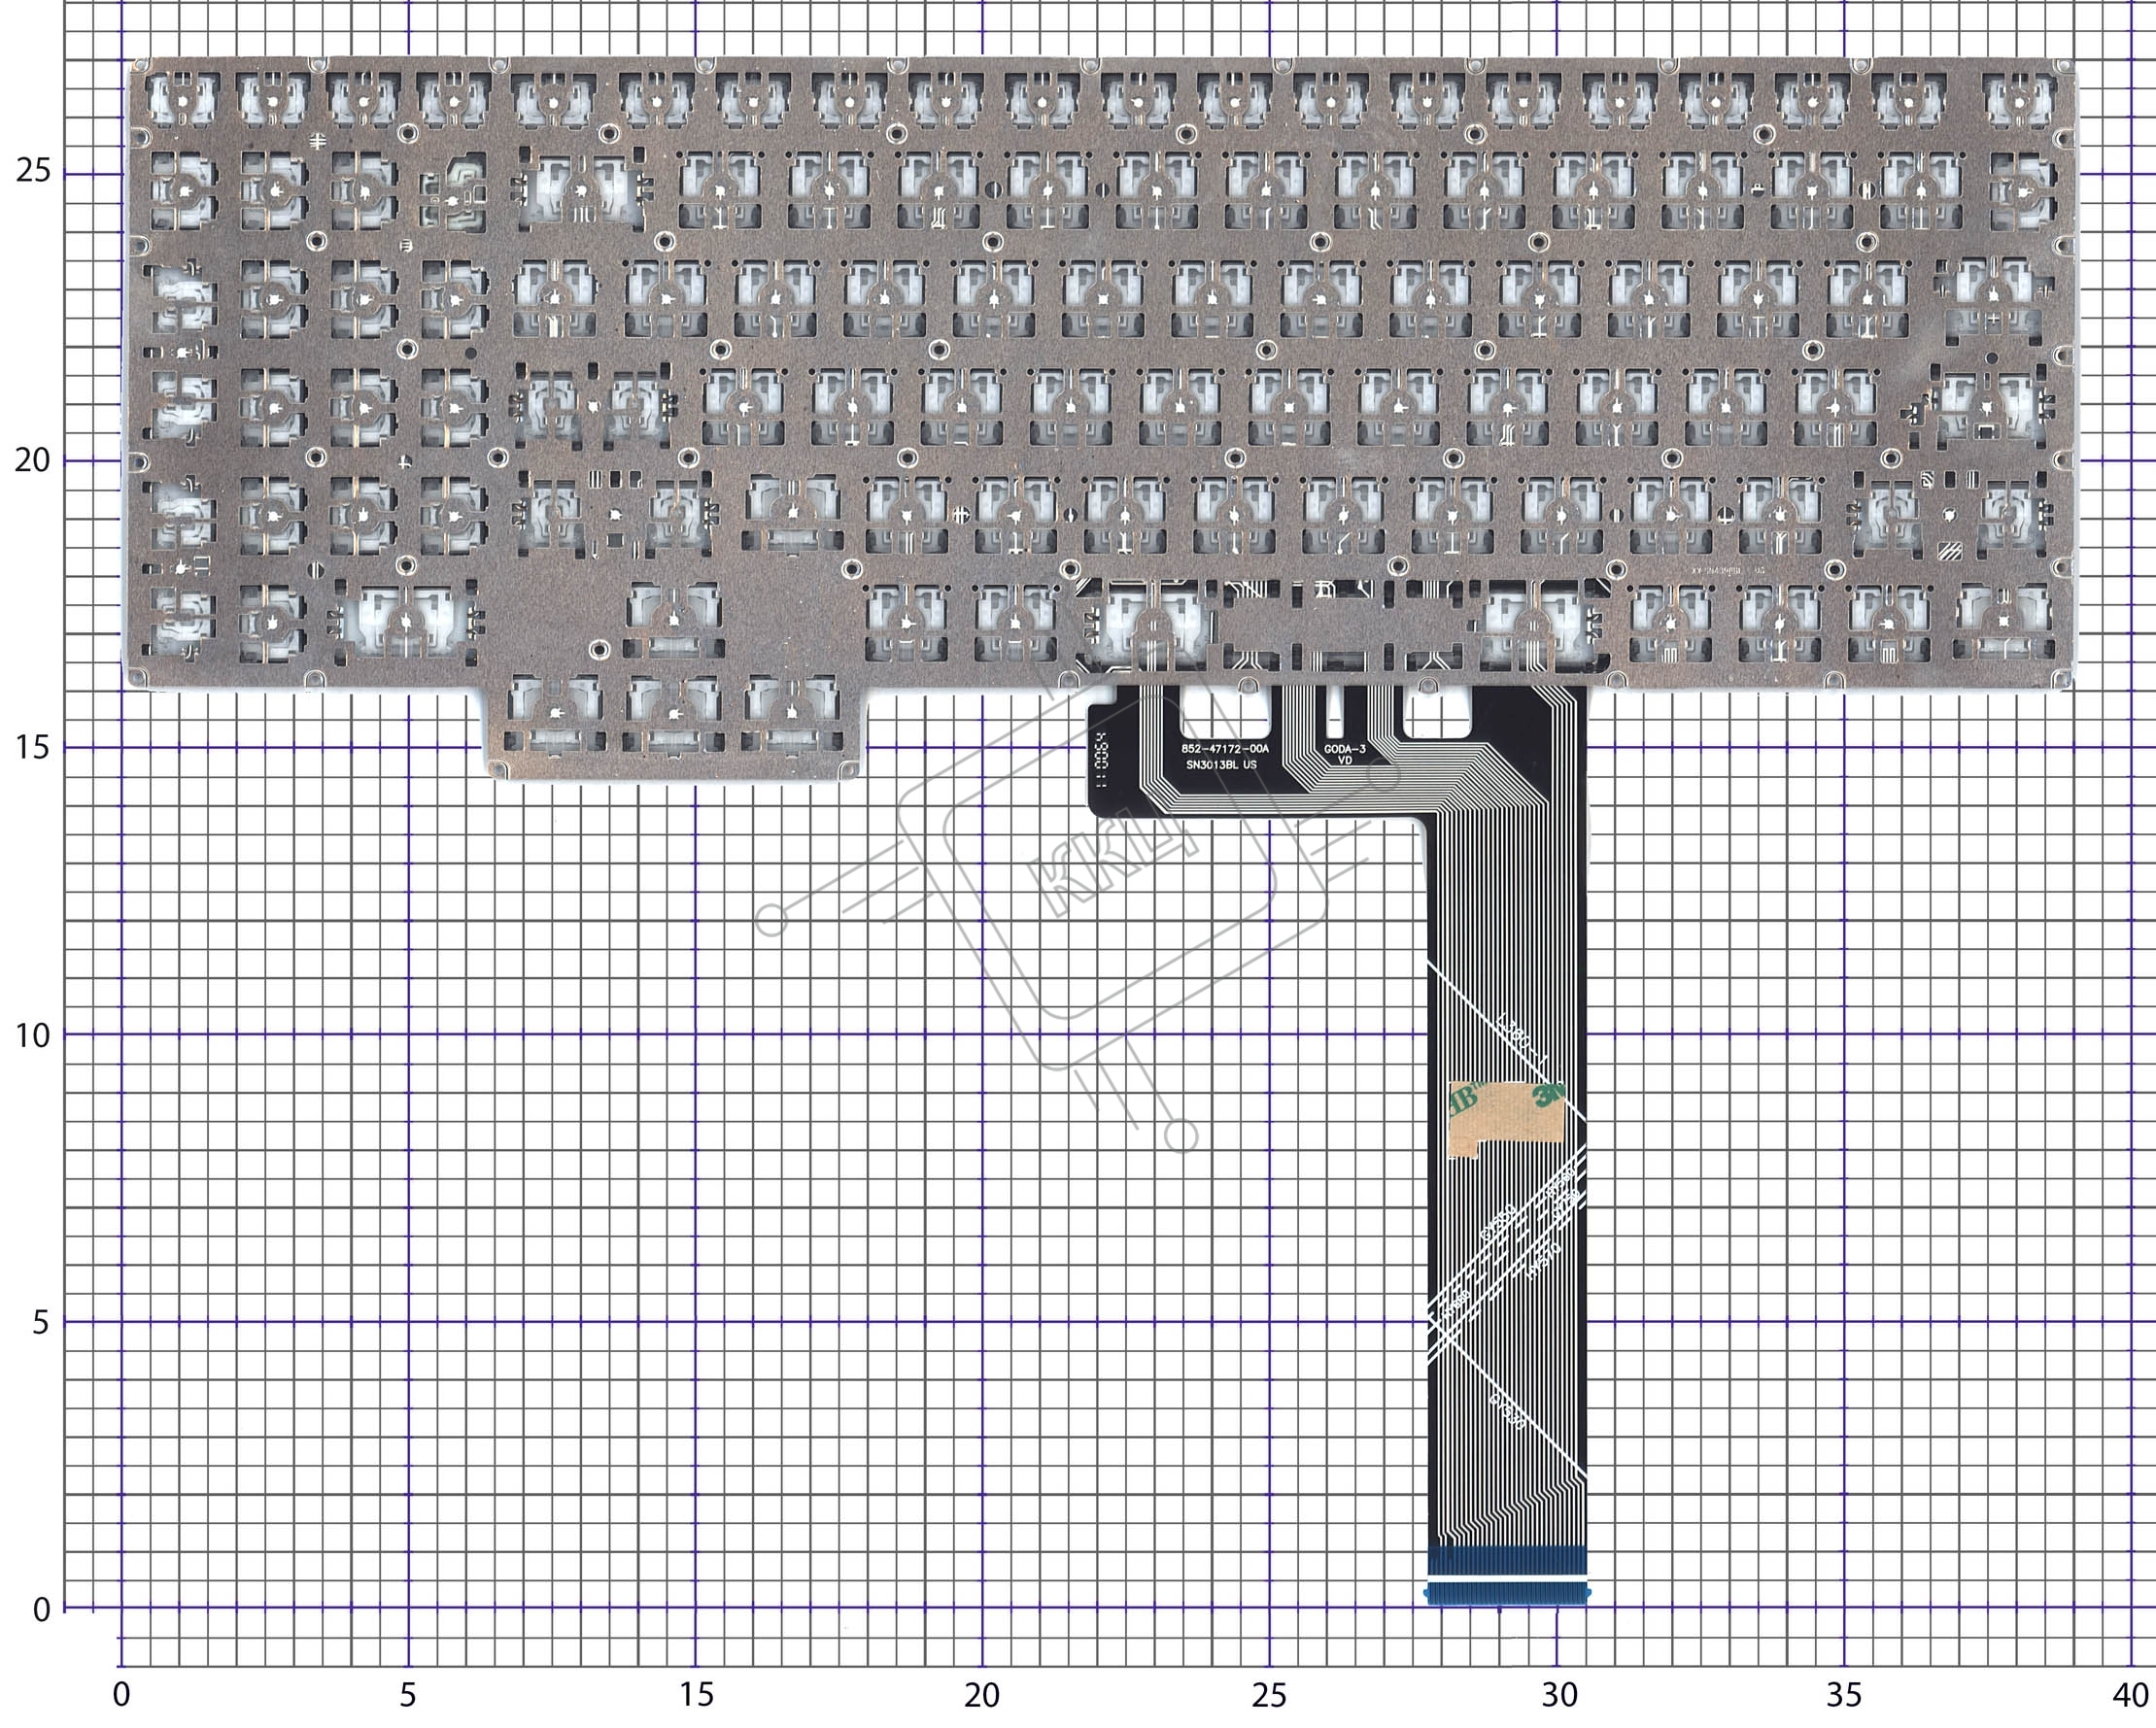Click the horizontal axis label 30
The width and height of the screenshot is (2156, 1728).
tap(1559, 1695)
